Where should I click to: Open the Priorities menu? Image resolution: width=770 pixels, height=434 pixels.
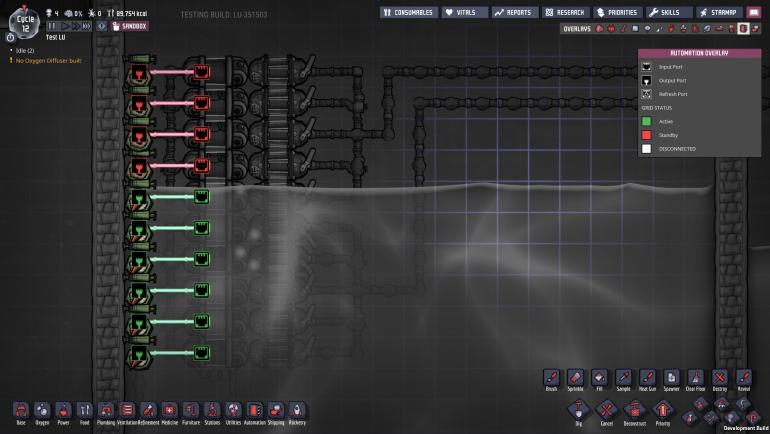[x=618, y=12]
